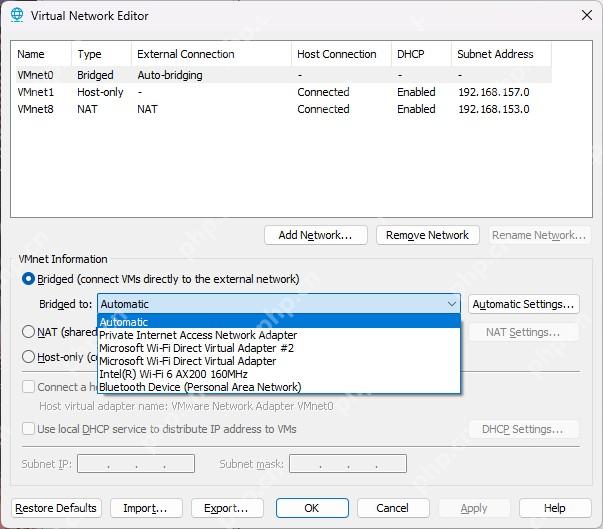
Task: Open DHCP Settings button
Action: [x=523, y=429]
